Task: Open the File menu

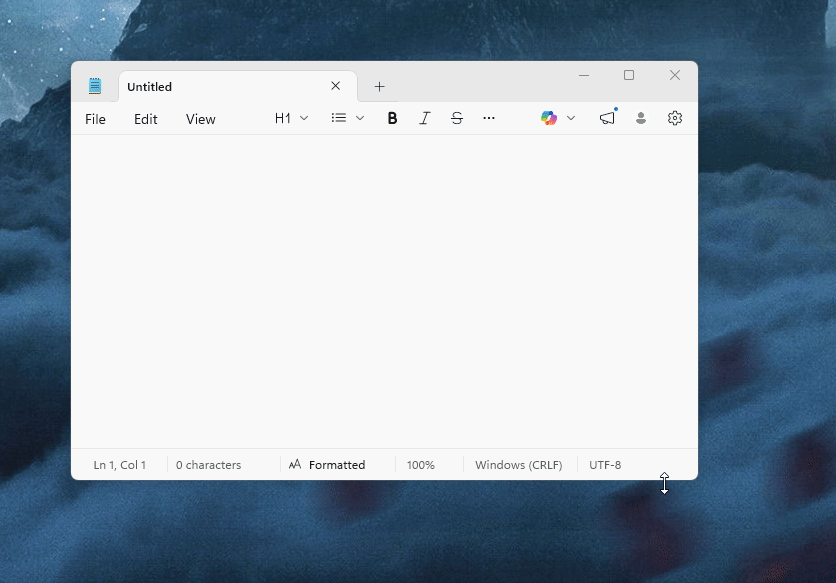Action: click(95, 119)
